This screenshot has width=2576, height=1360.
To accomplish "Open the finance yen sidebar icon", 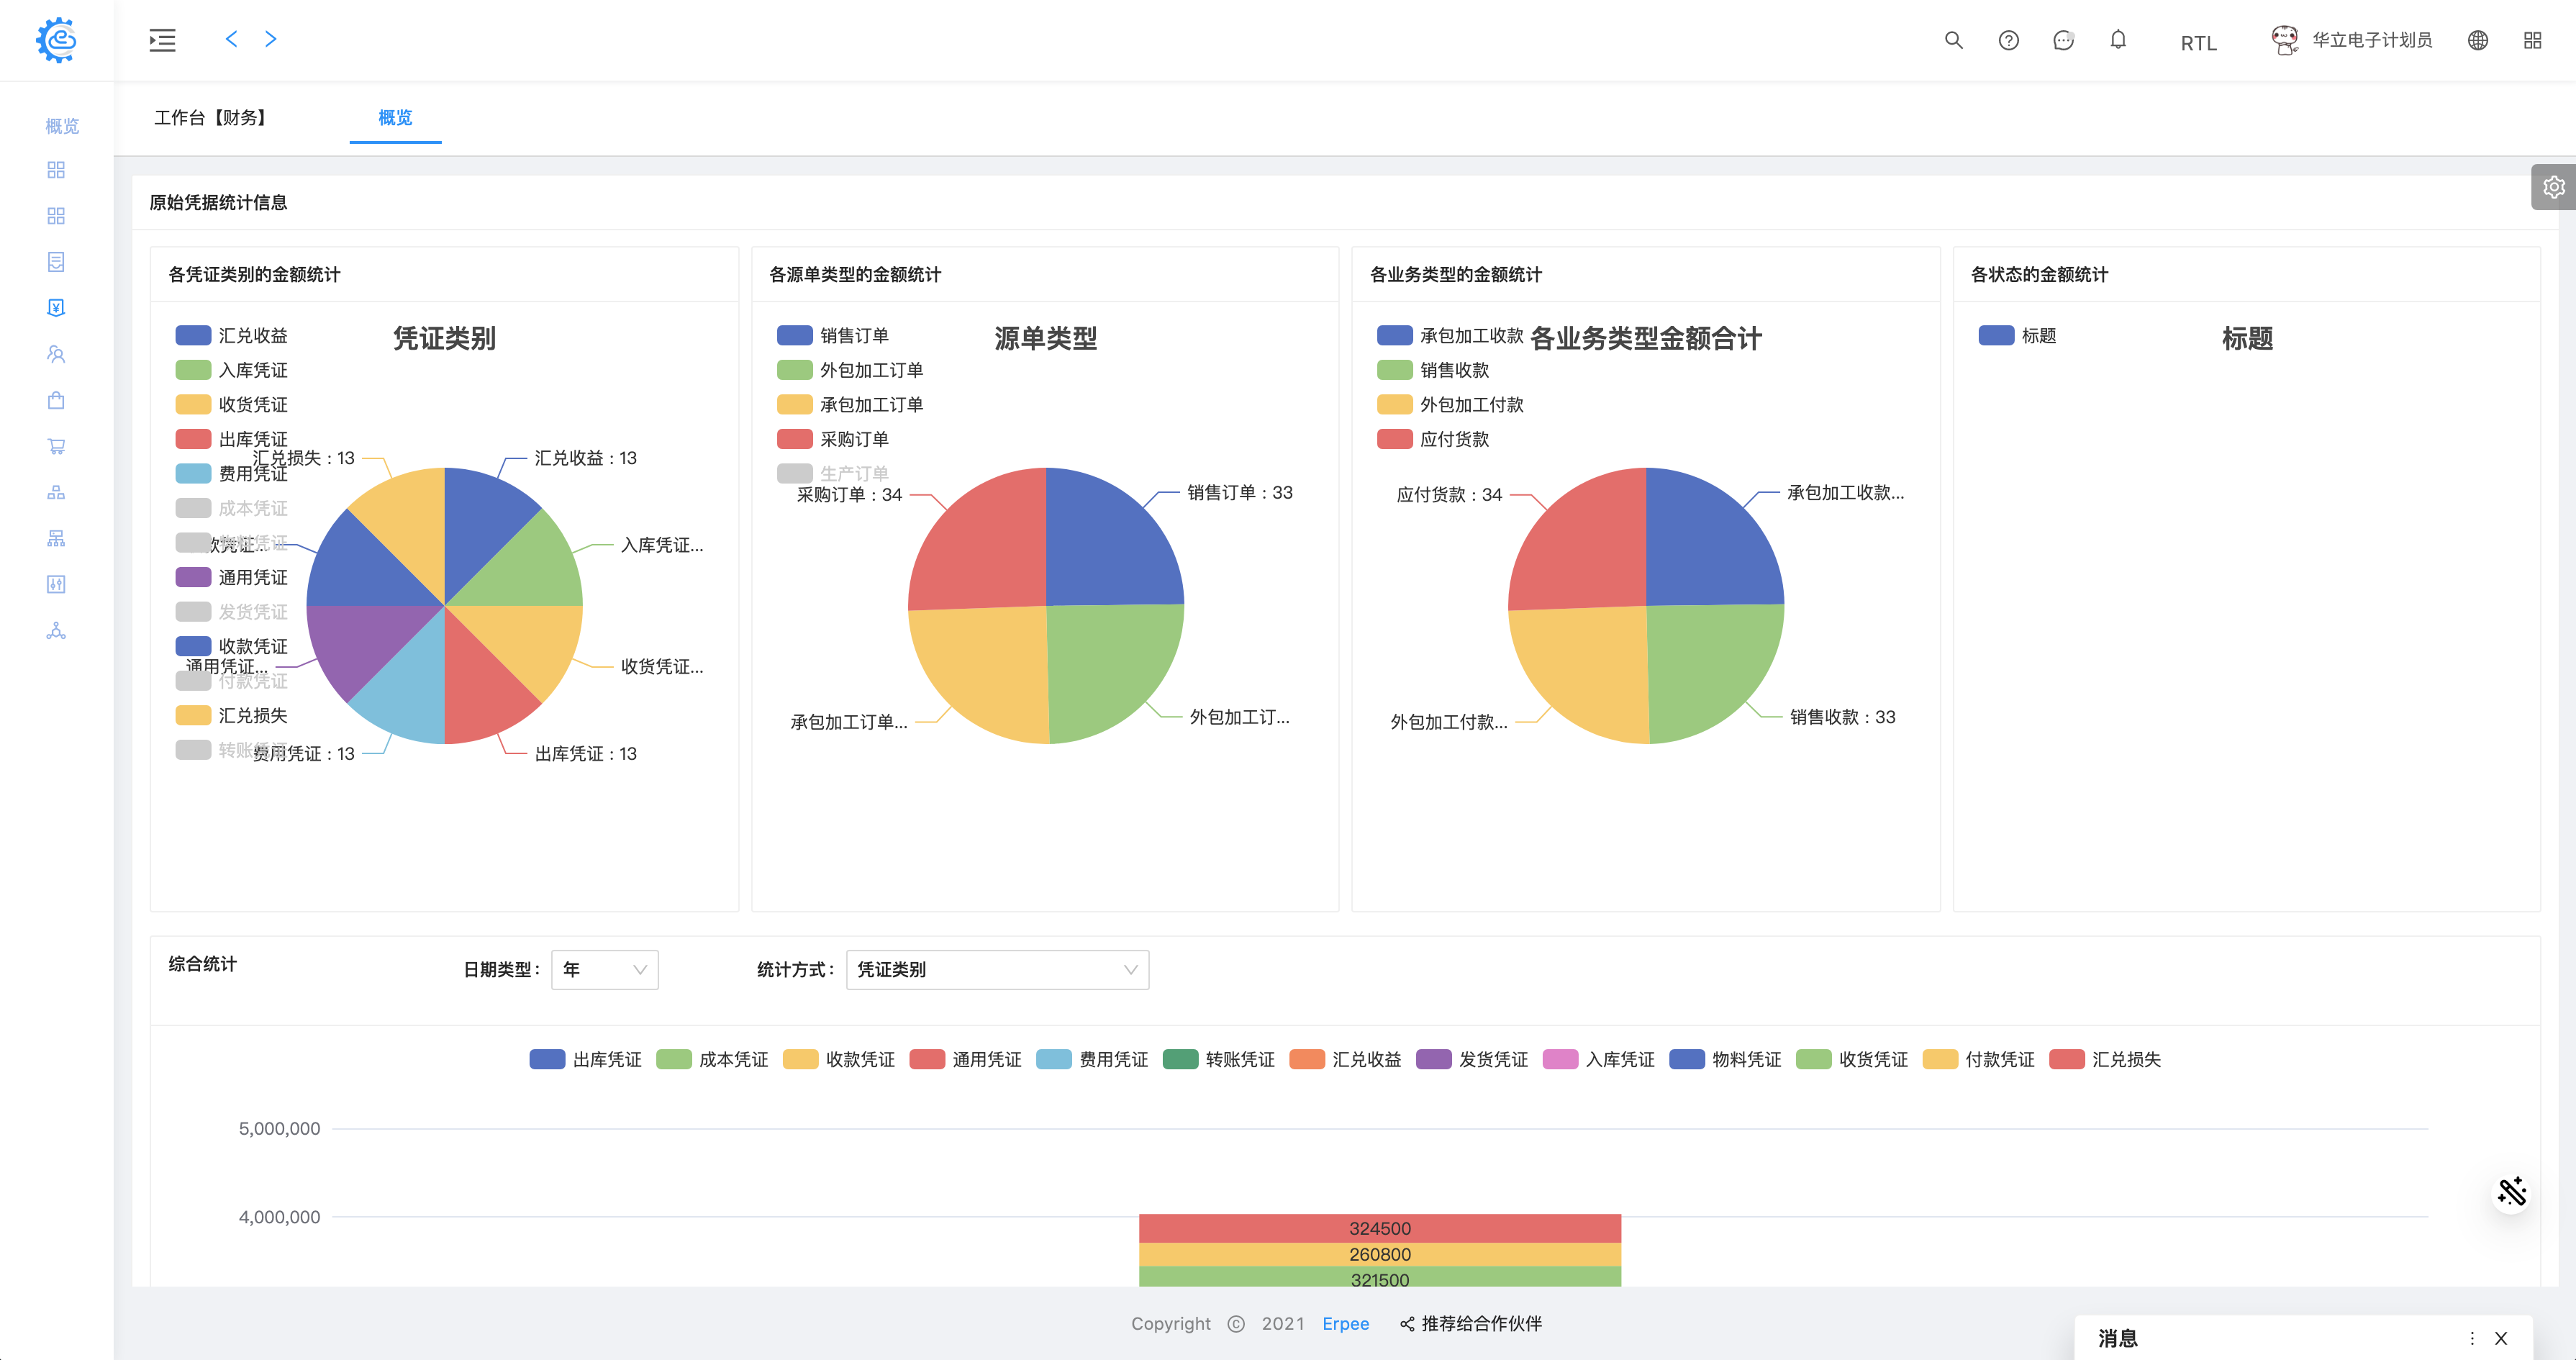I will (56, 308).
